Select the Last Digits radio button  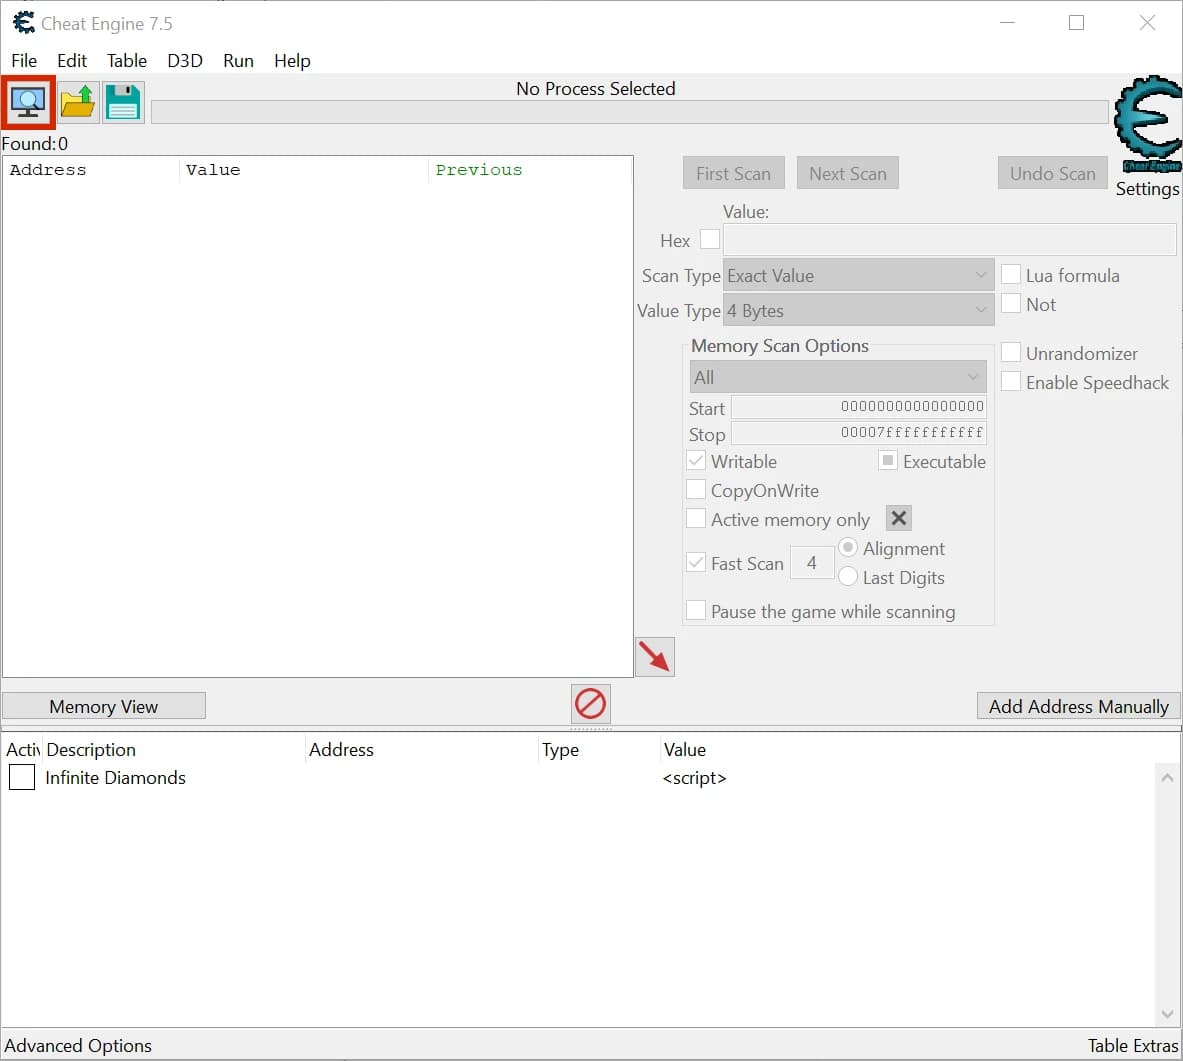848,577
